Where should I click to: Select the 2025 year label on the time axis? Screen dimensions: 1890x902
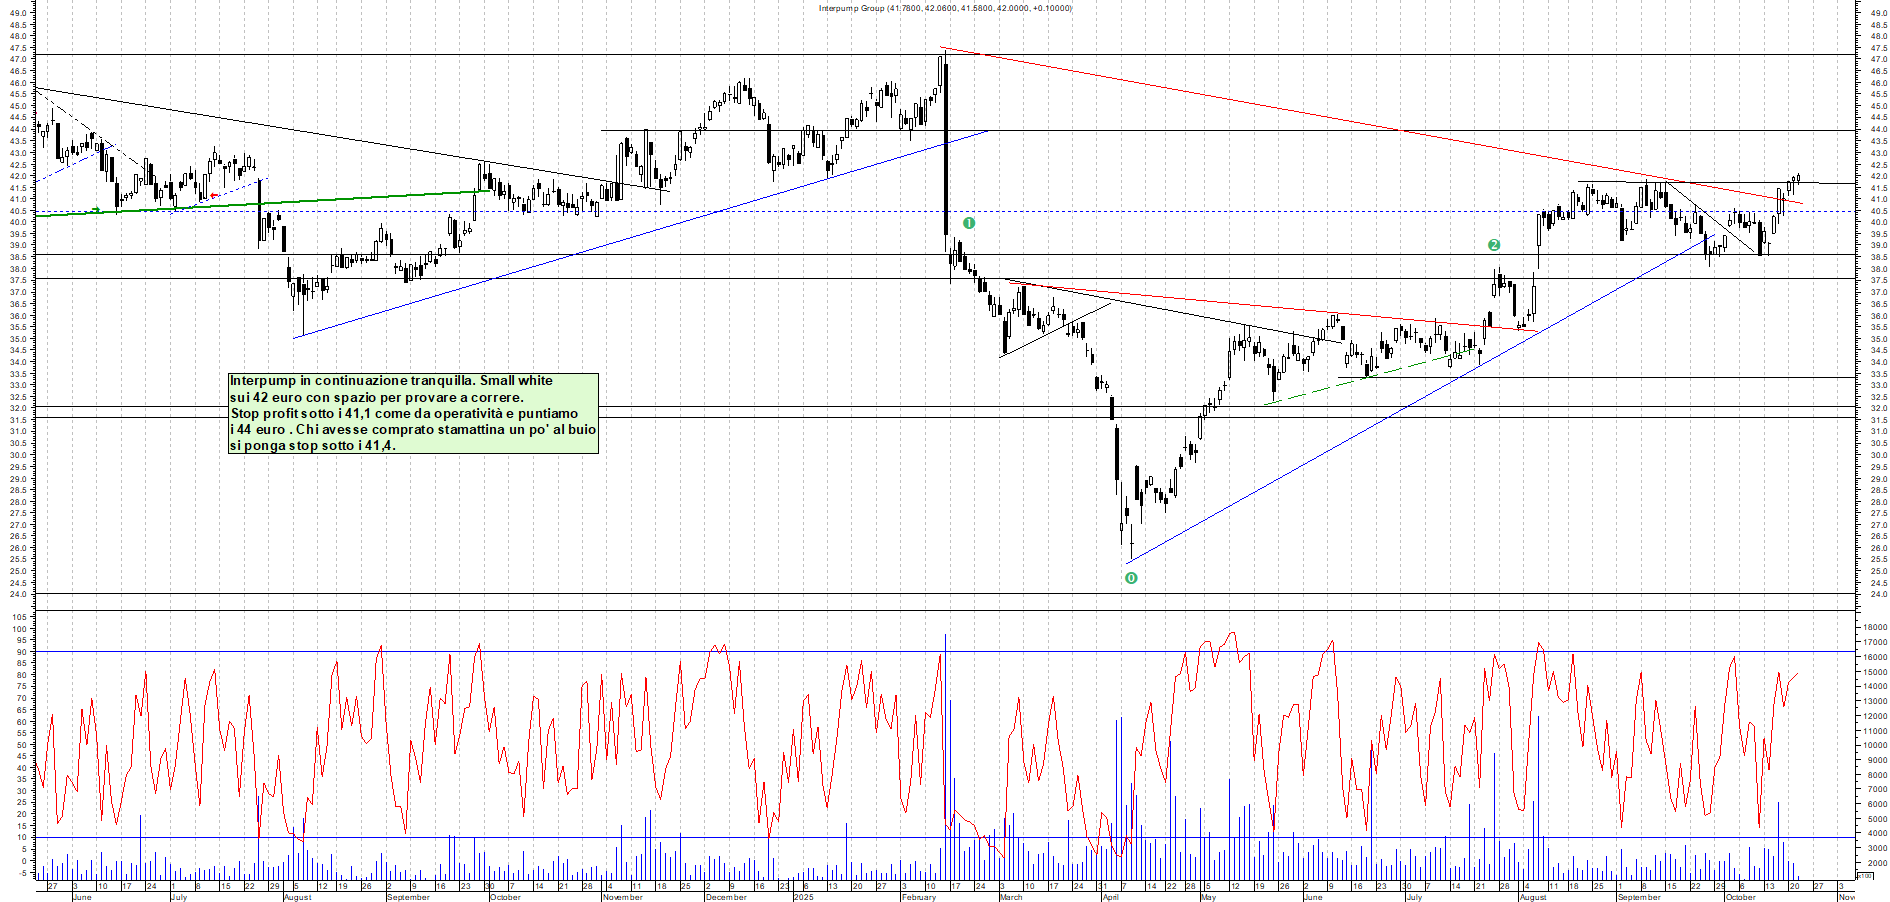[803, 897]
